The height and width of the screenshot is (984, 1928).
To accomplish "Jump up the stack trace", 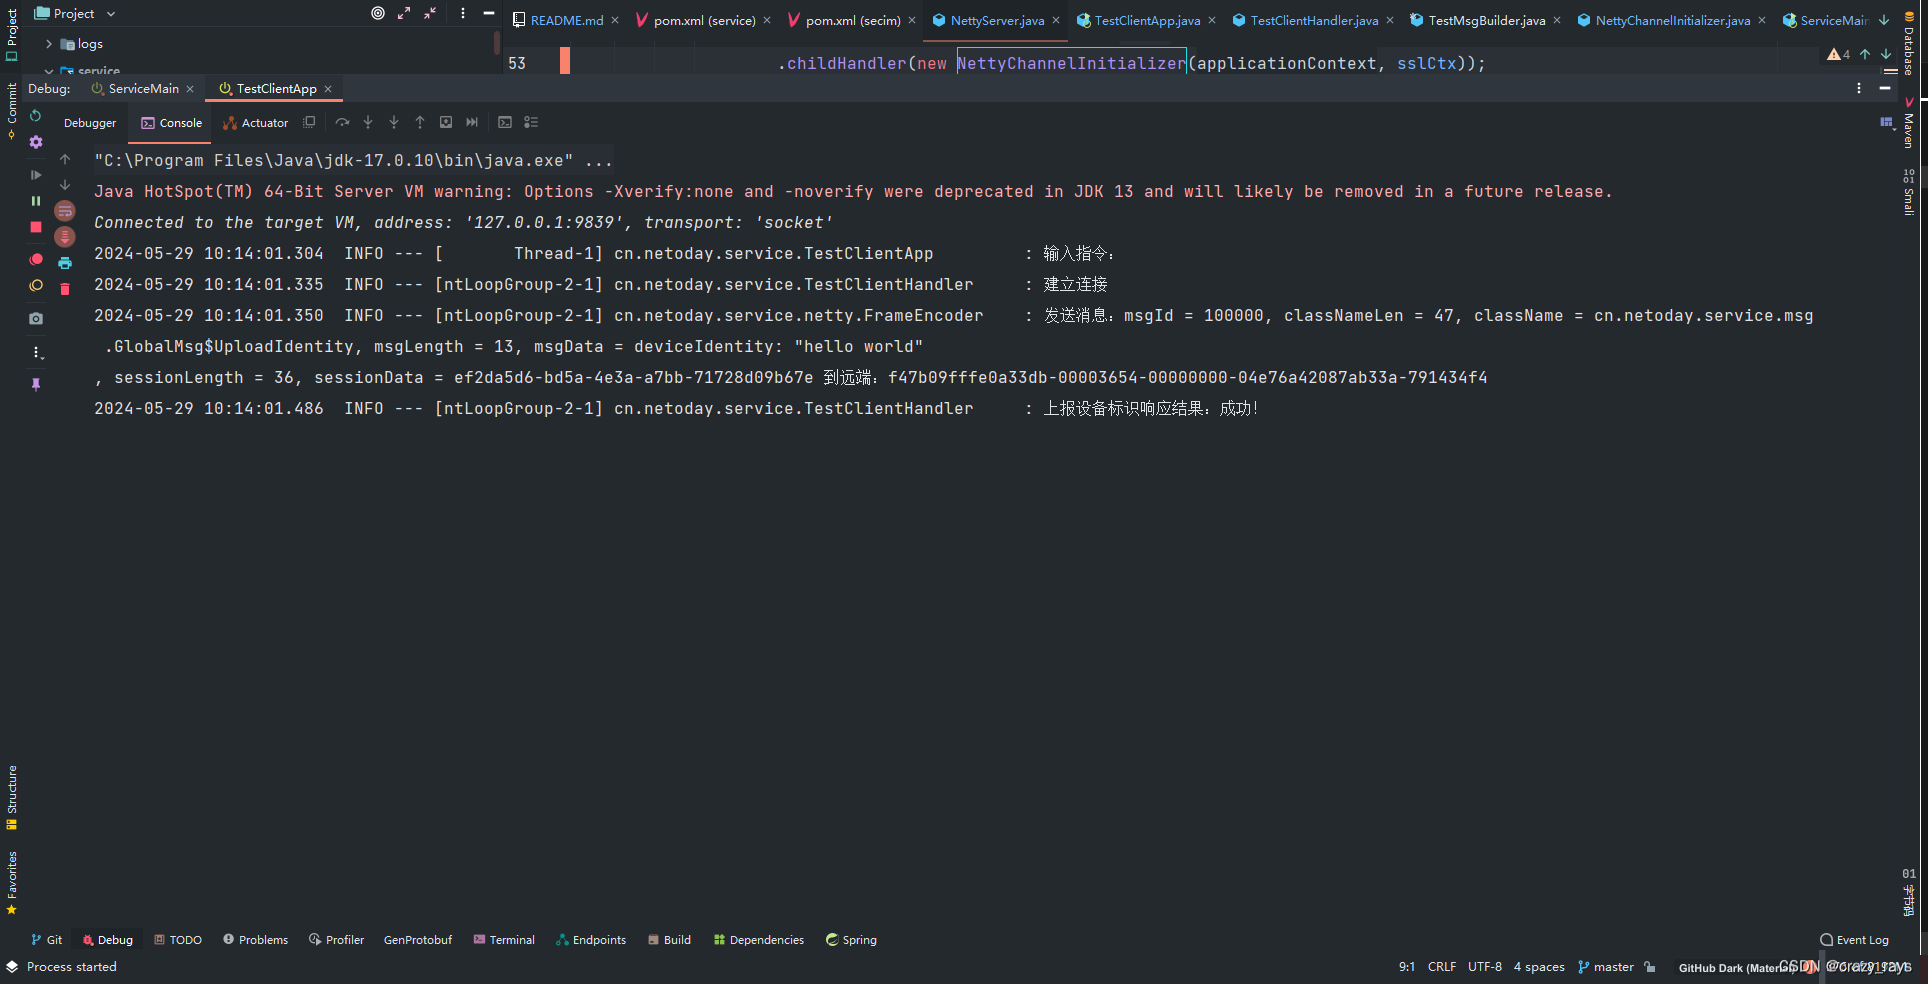I will tap(65, 159).
